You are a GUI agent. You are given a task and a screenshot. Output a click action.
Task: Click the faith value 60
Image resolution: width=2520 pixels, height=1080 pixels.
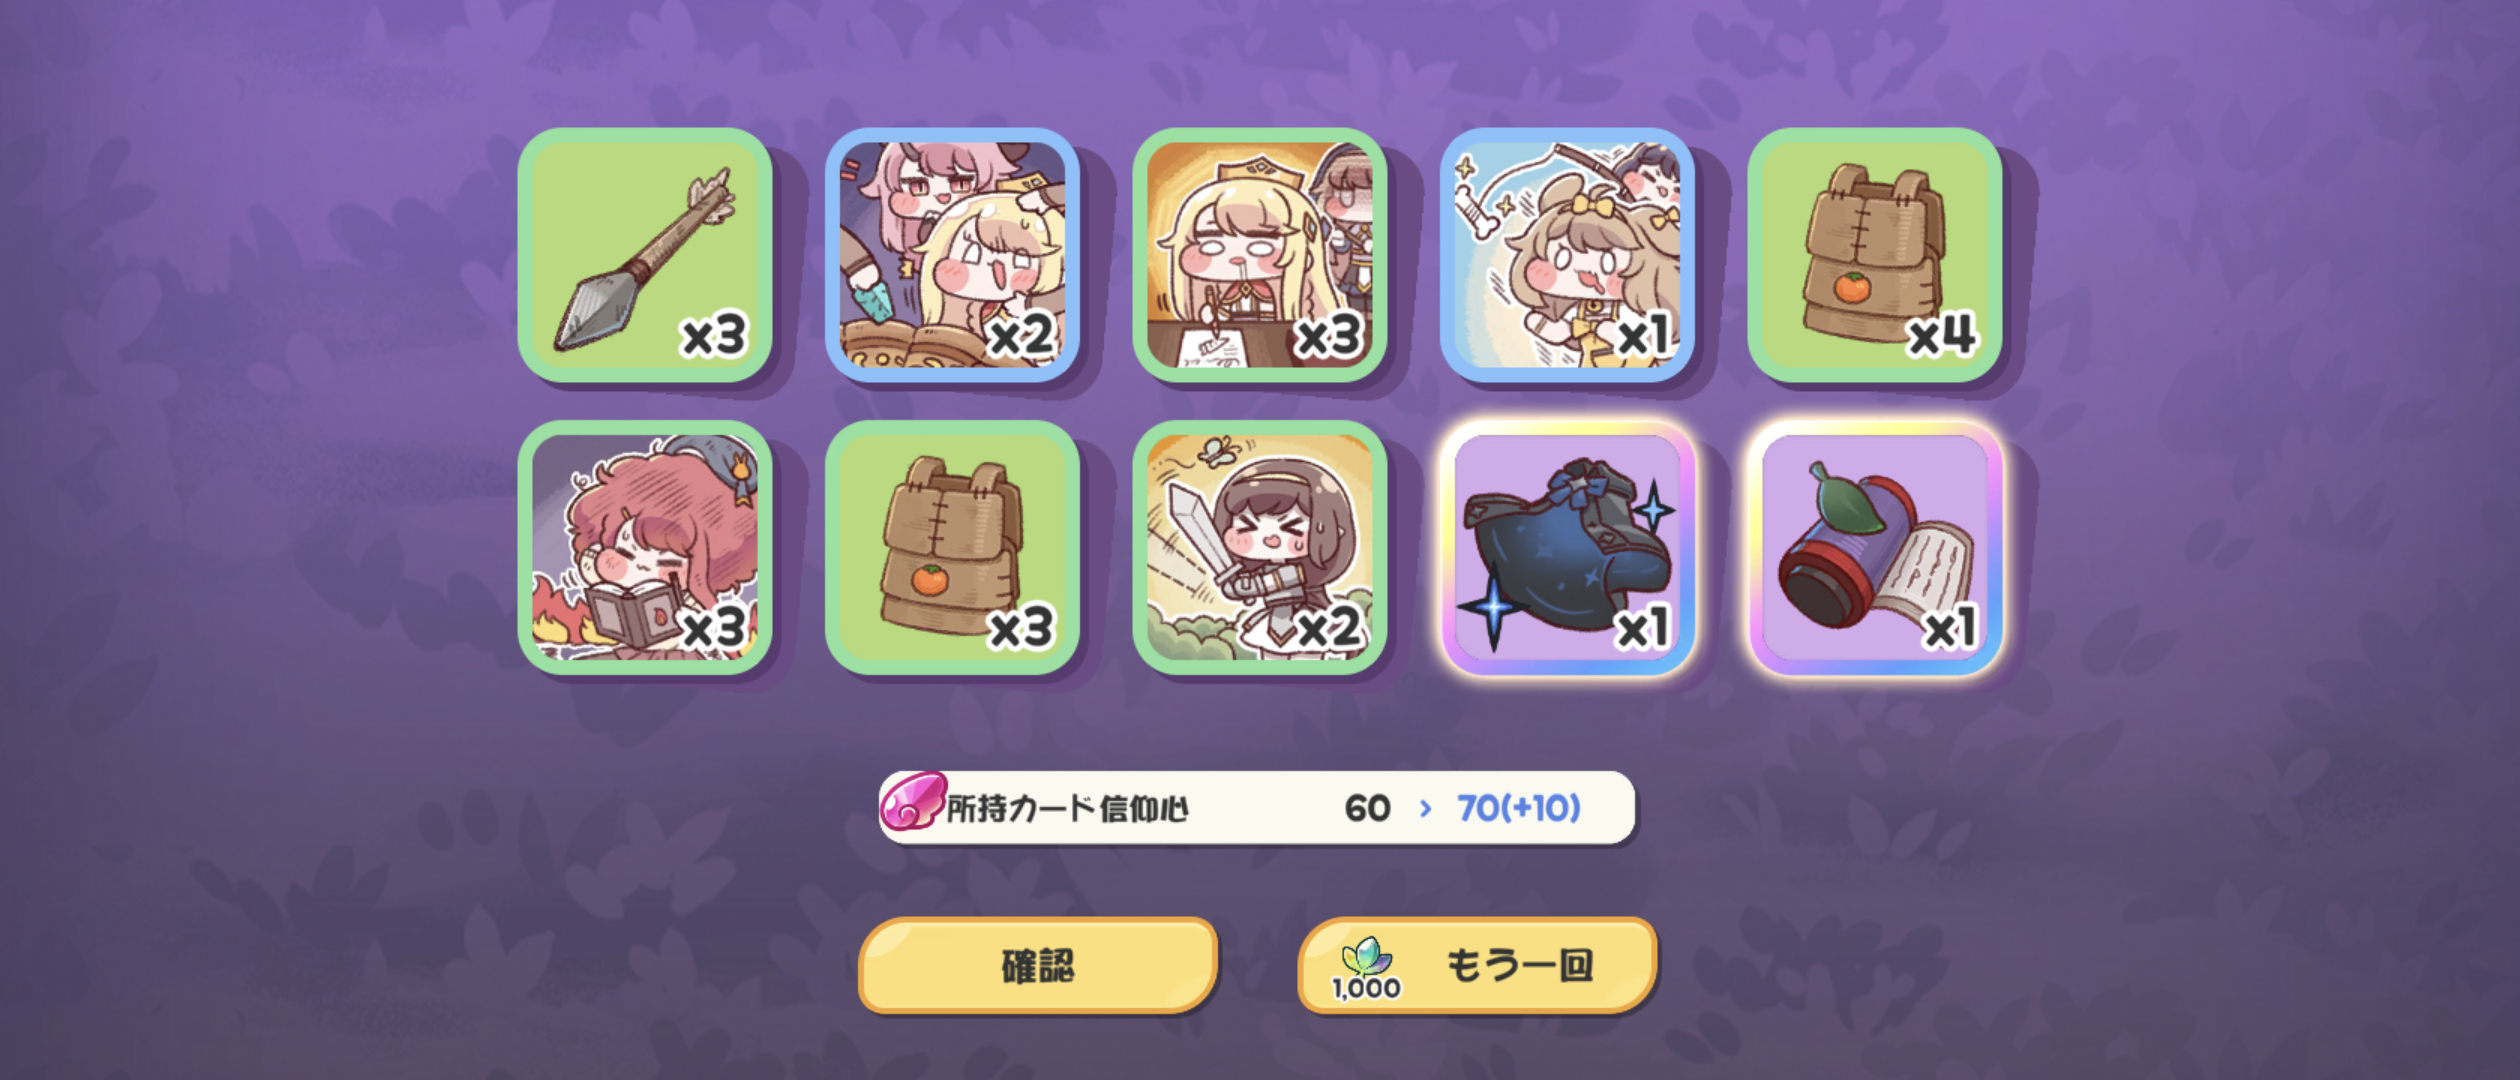(1367, 808)
